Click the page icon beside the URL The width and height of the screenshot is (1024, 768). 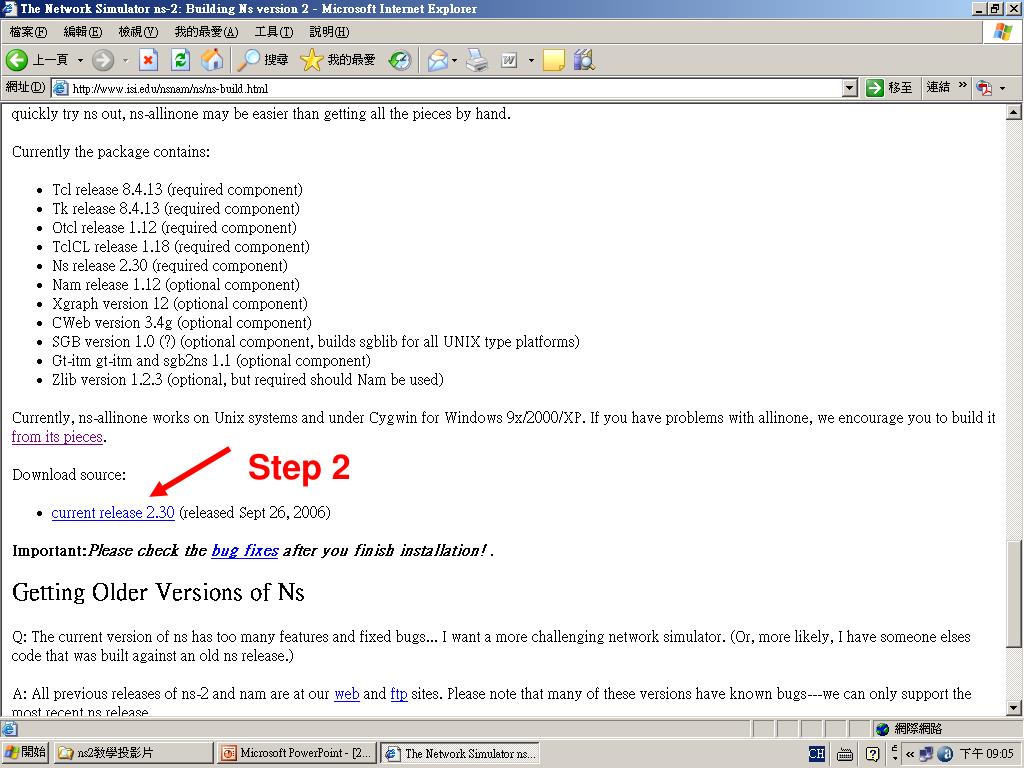[60, 88]
